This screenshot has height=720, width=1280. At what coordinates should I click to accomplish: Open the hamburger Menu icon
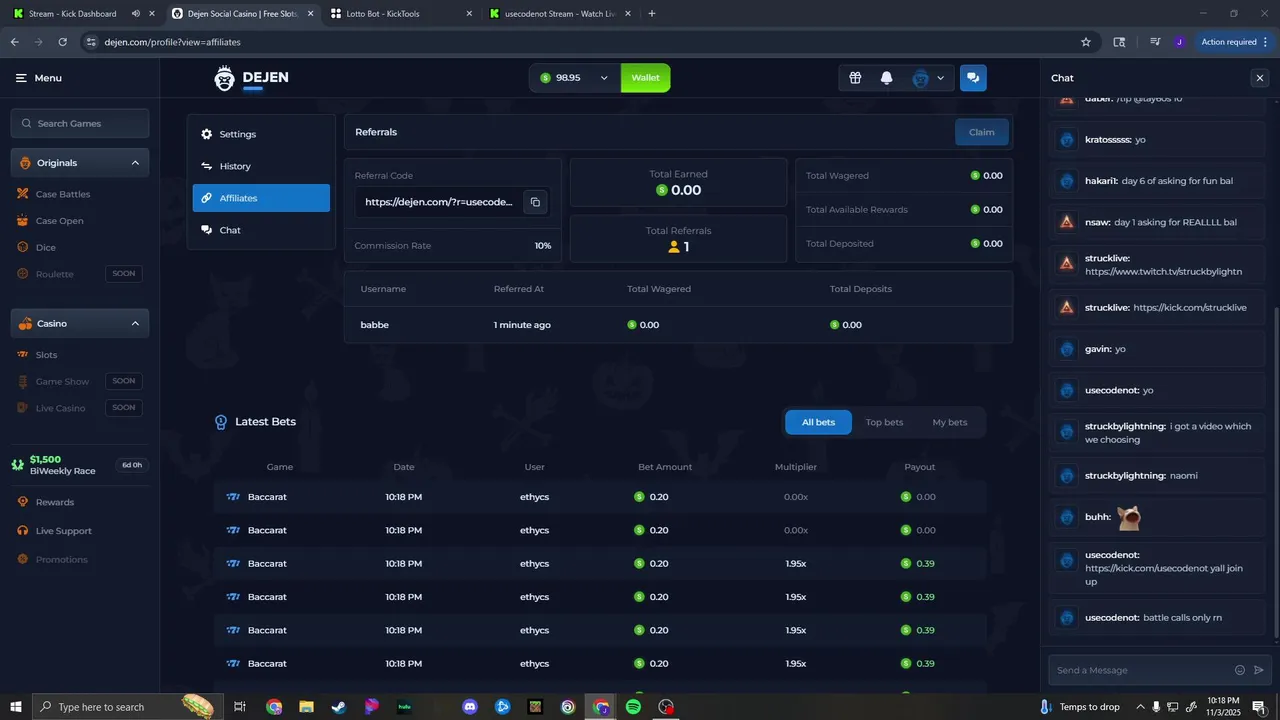point(21,78)
